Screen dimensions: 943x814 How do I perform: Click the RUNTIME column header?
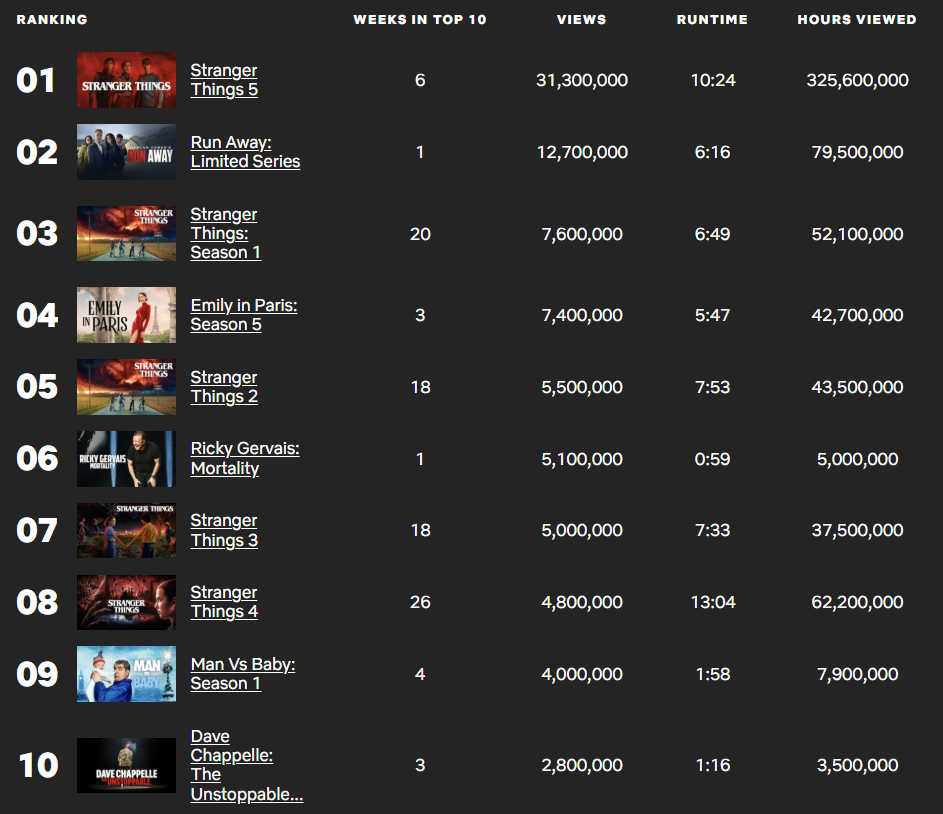712,19
